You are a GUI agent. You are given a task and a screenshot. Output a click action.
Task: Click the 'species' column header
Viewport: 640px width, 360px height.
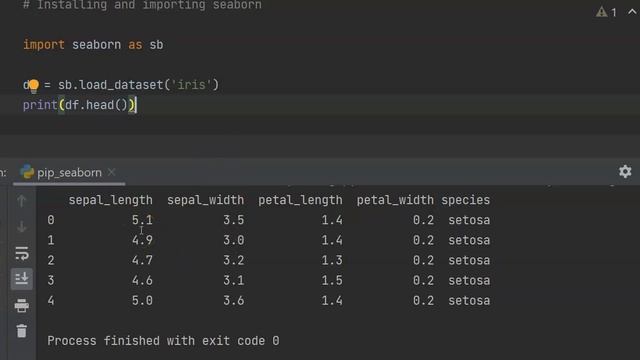pos(465,200)
